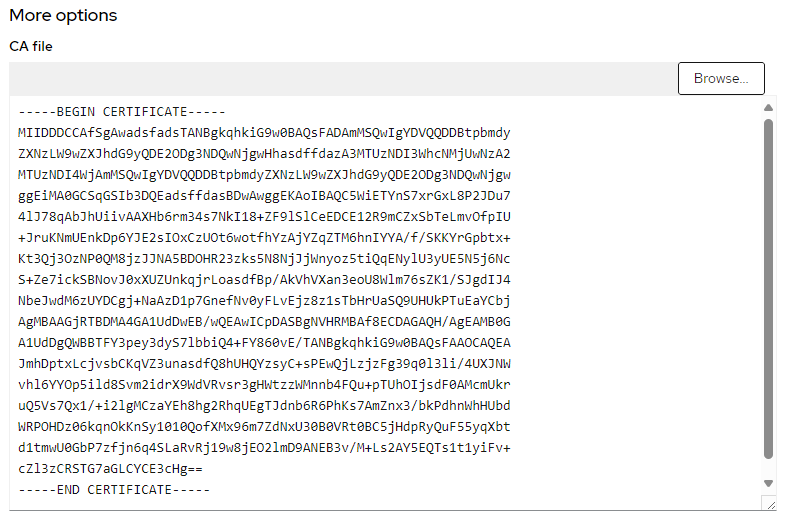This screenshot has width=786, height=518.
Task: Place cursor in line starting MIIDDDCCAfSgAwads
Action: coord(264,133)
